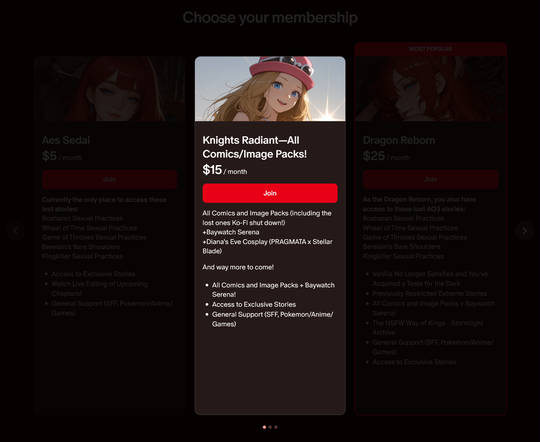The image size is (540, 442).
Task: Open the Aes Sedai tier cover image
Action: pyautogui.click(x=110, y=89)
